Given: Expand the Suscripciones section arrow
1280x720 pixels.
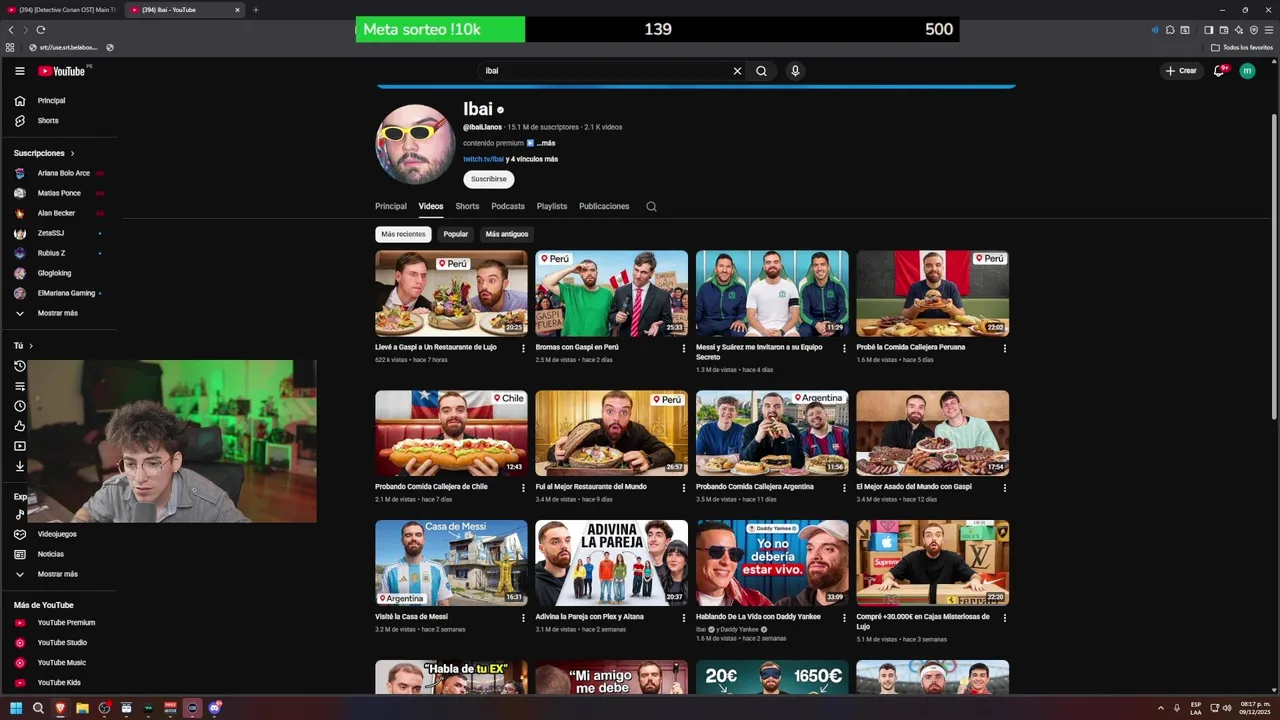Looking at the screenshot, I should [72, 153].
